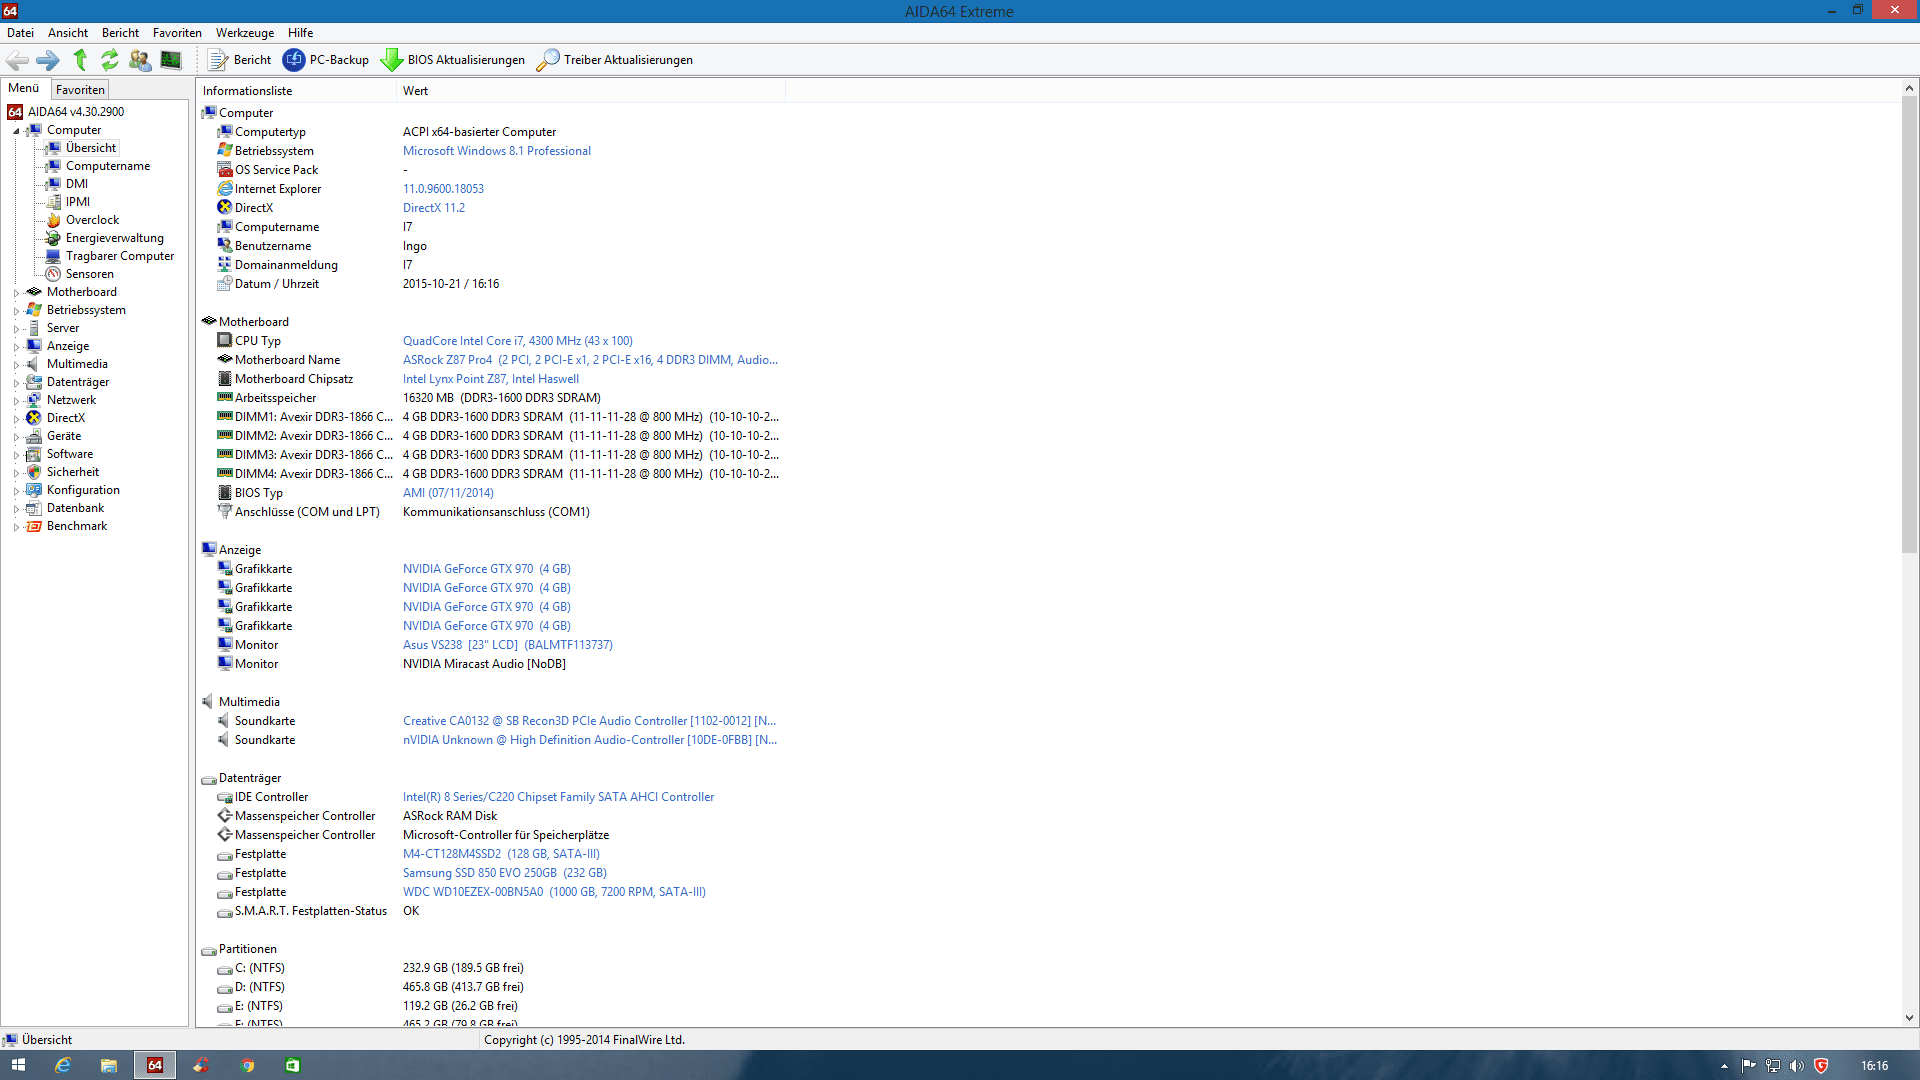Select the Datenbank tree icon
Screen dimensions: 1920x1080
[34, 508]
